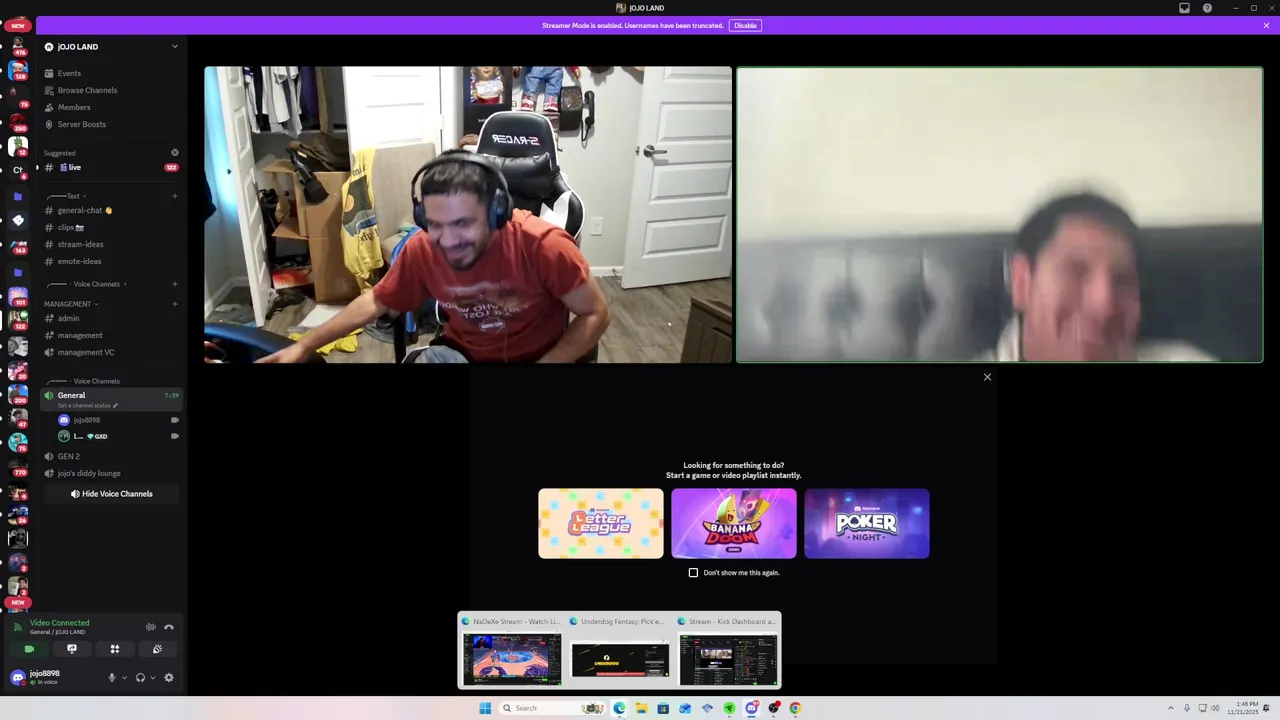The image size is (1280, 720).
Task: Add a channel to upper Voice Channels category
Action: (x=175, y=284)
